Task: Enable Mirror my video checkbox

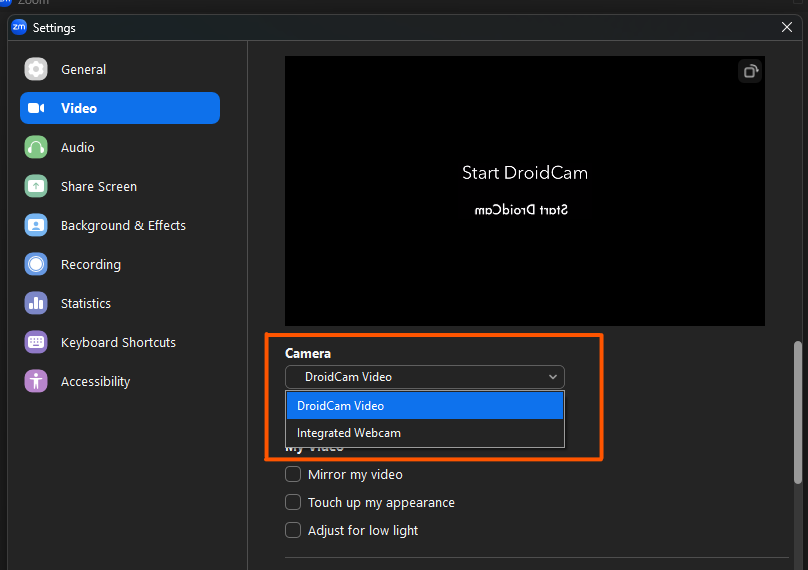Action: click(293, 474)
